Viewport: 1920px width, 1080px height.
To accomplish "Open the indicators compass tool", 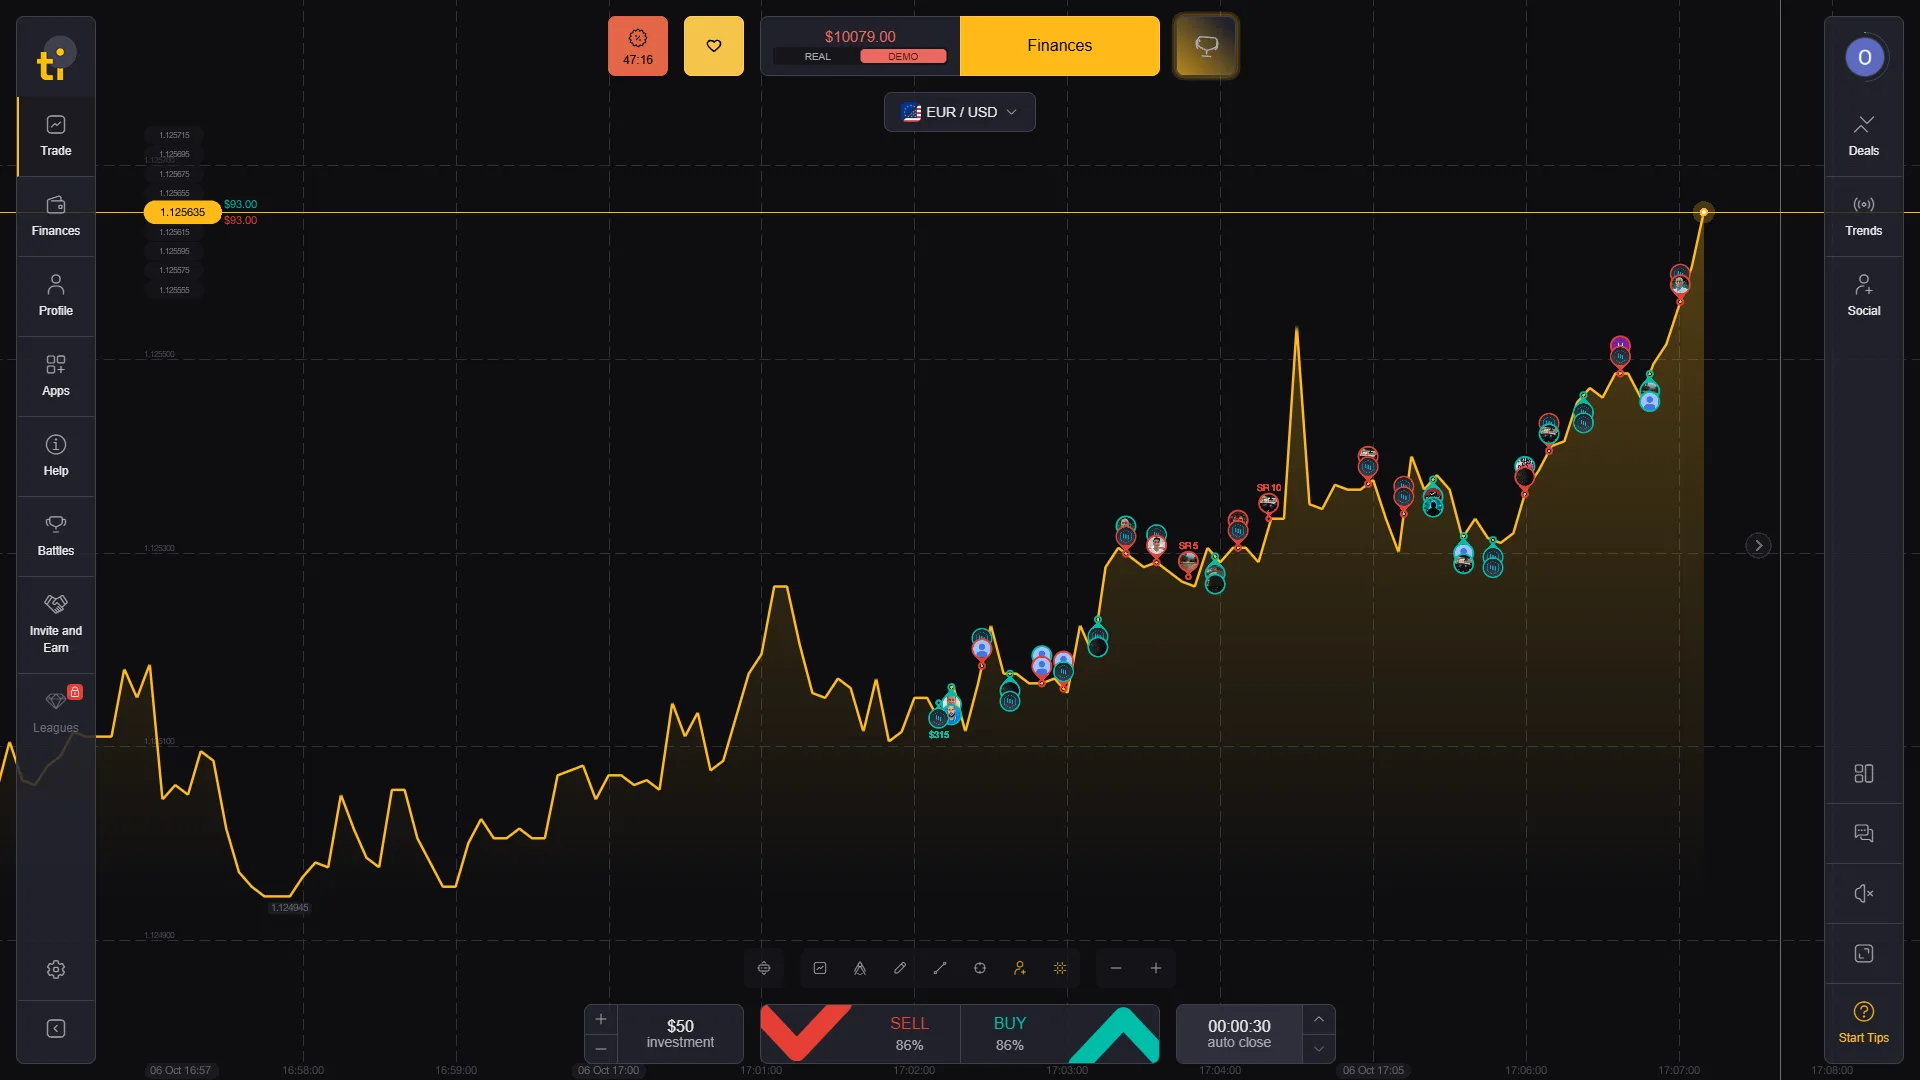I will click(x=860, y=968).
